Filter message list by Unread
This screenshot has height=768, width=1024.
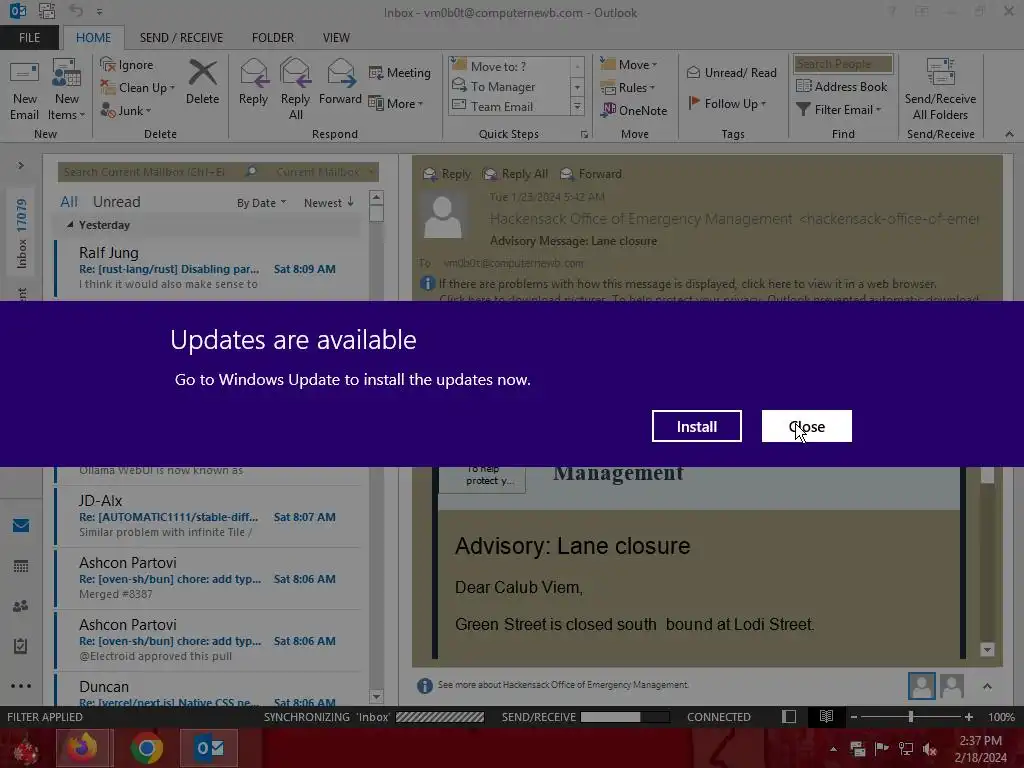pos(116,202)
